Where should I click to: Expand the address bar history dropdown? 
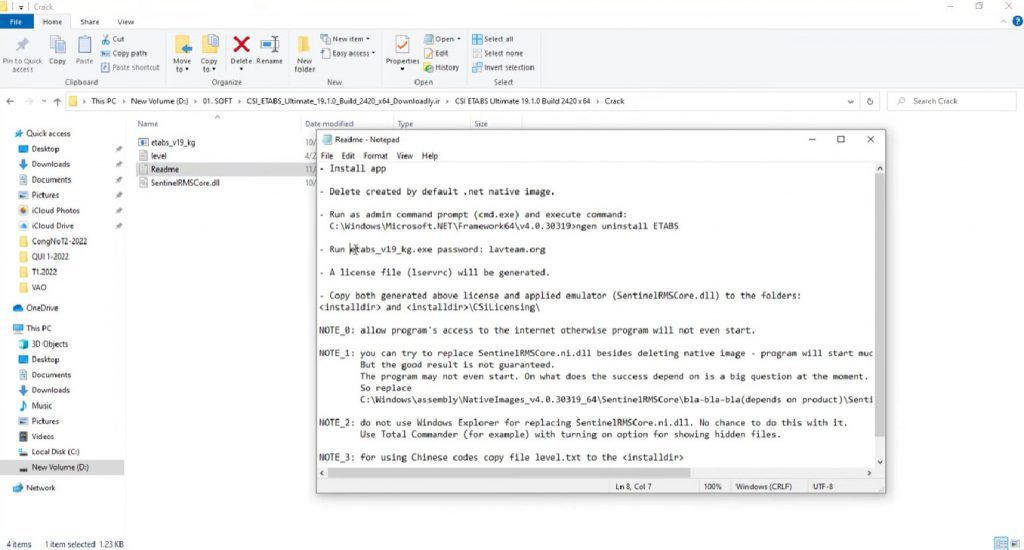click(x=850, y=101)
